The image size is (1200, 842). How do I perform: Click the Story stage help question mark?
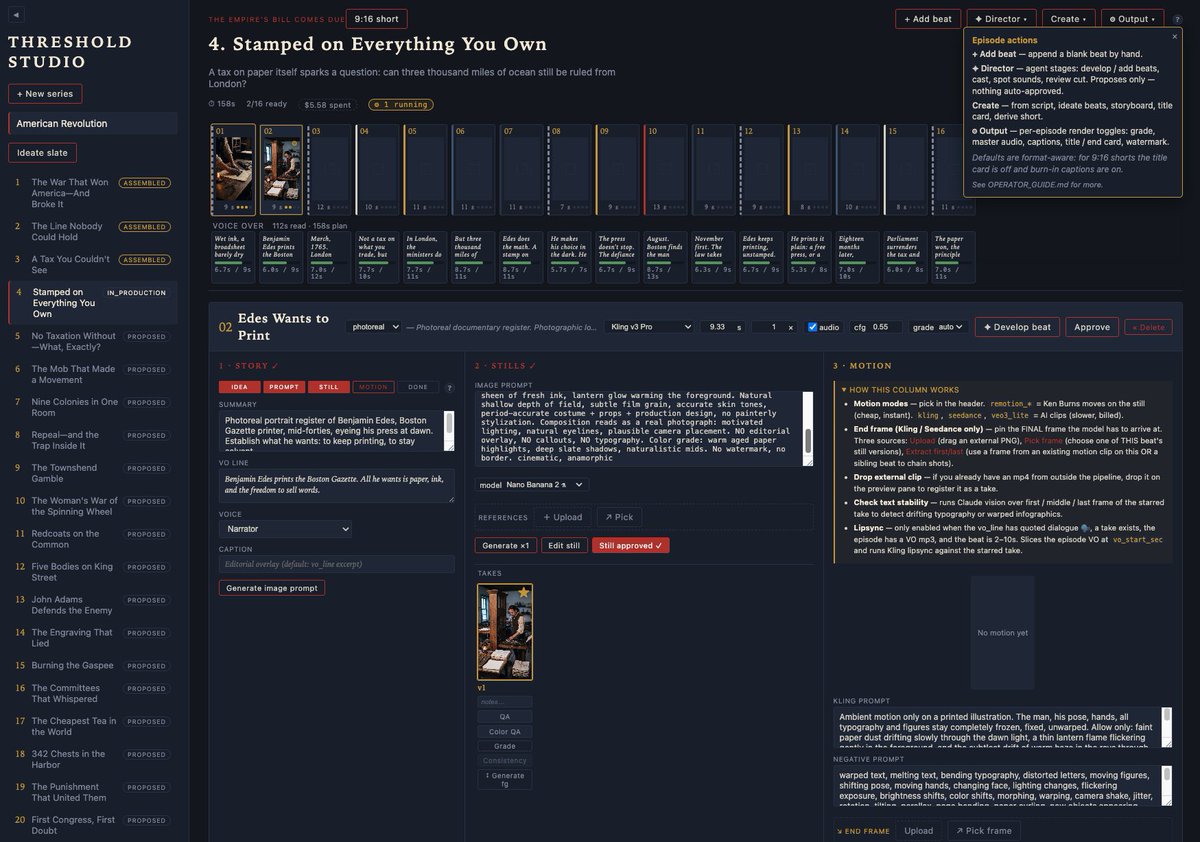[x=449, y=387]
